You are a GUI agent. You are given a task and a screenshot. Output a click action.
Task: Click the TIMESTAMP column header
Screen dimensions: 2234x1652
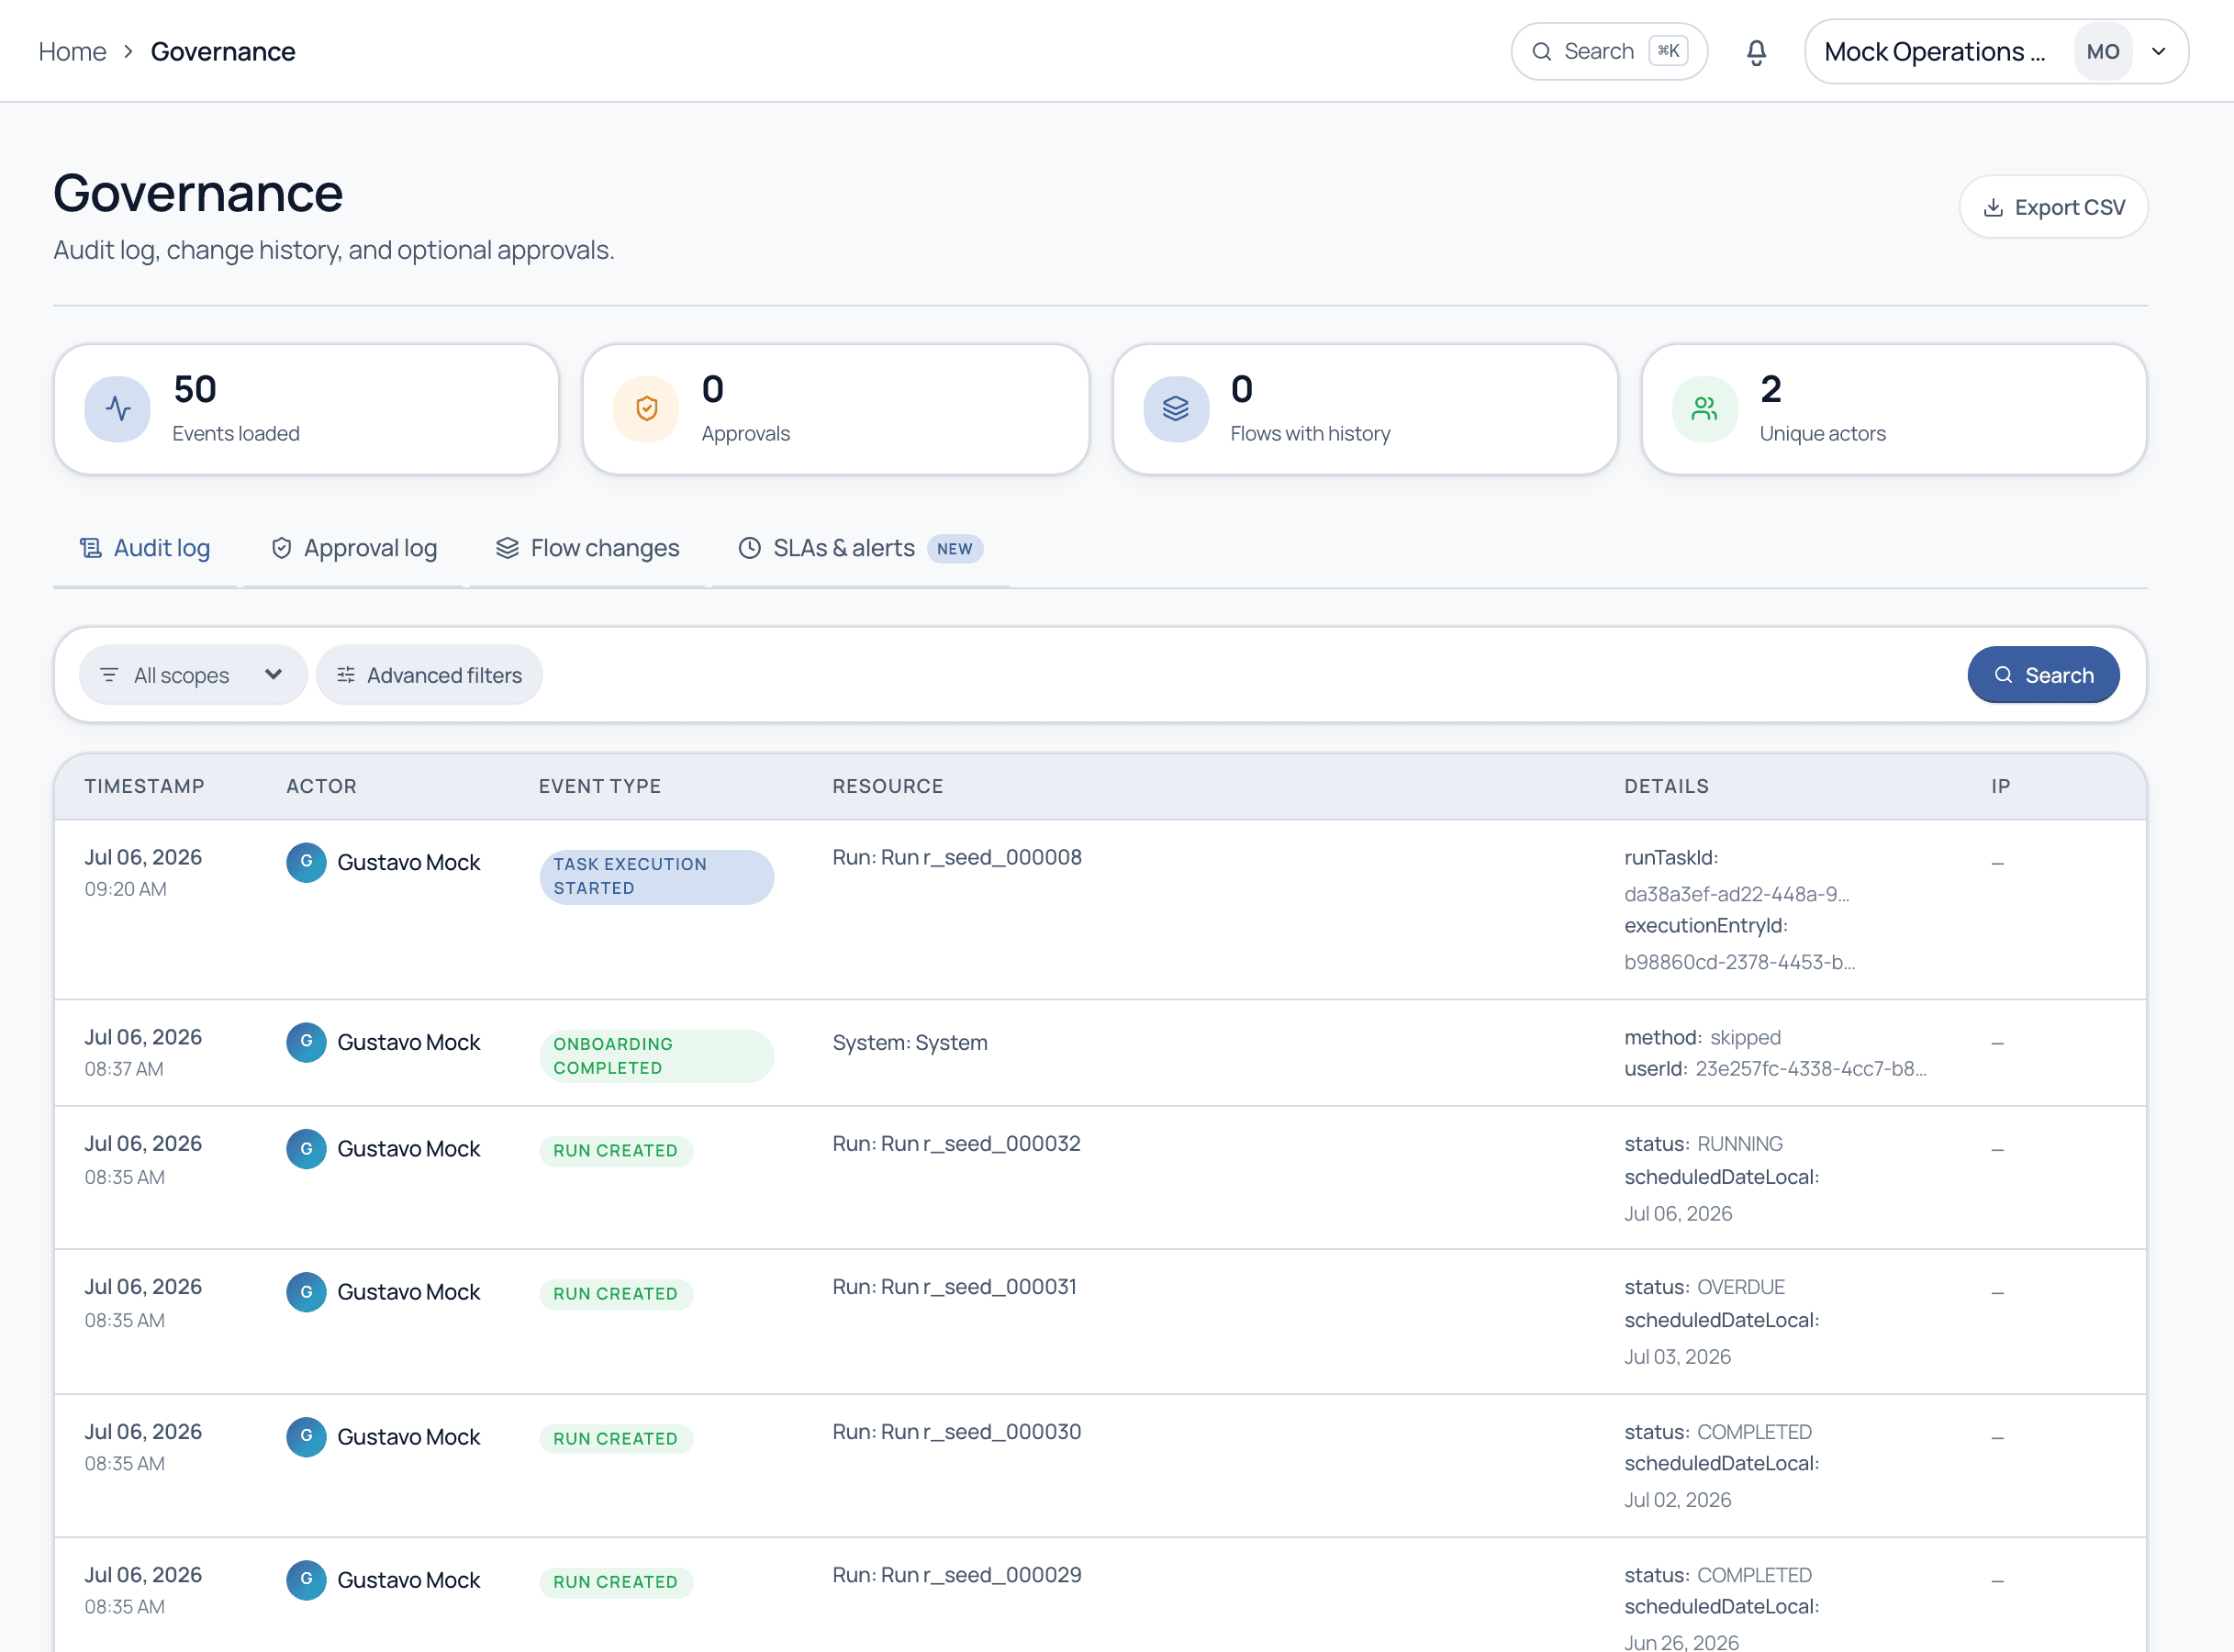pyautogui.click(x=144, y=786)
